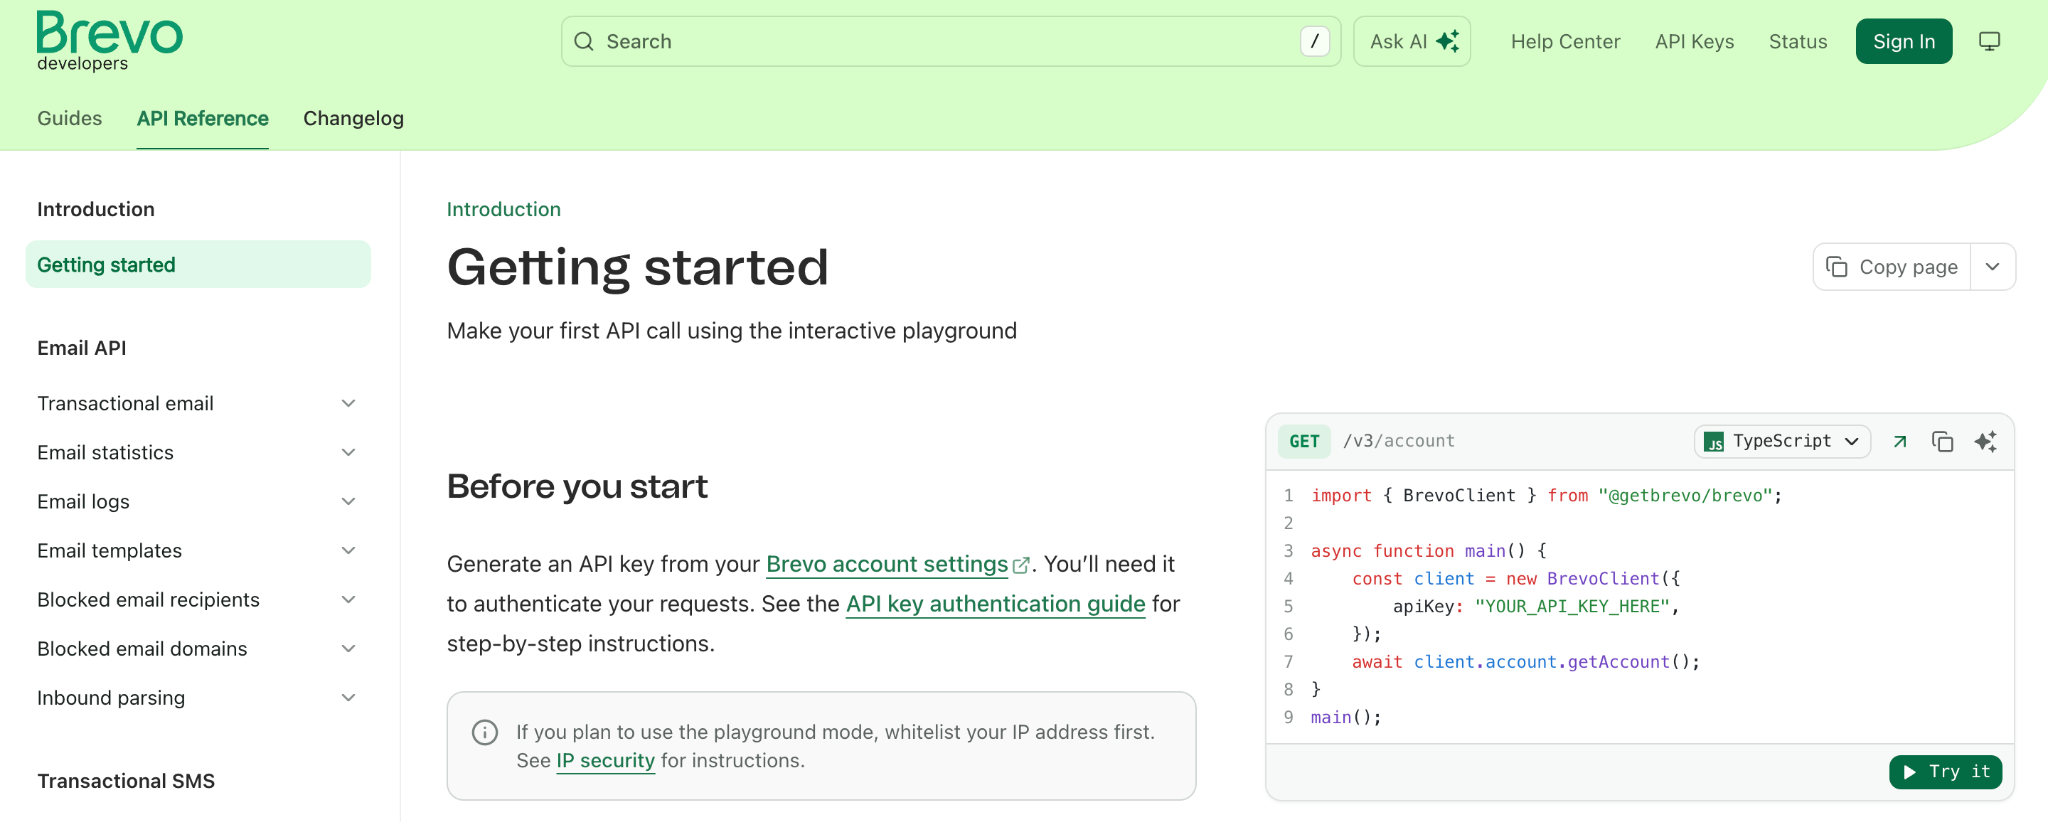Go to API Keys page
2048x822 pixels.
[x=1695, y=41]
